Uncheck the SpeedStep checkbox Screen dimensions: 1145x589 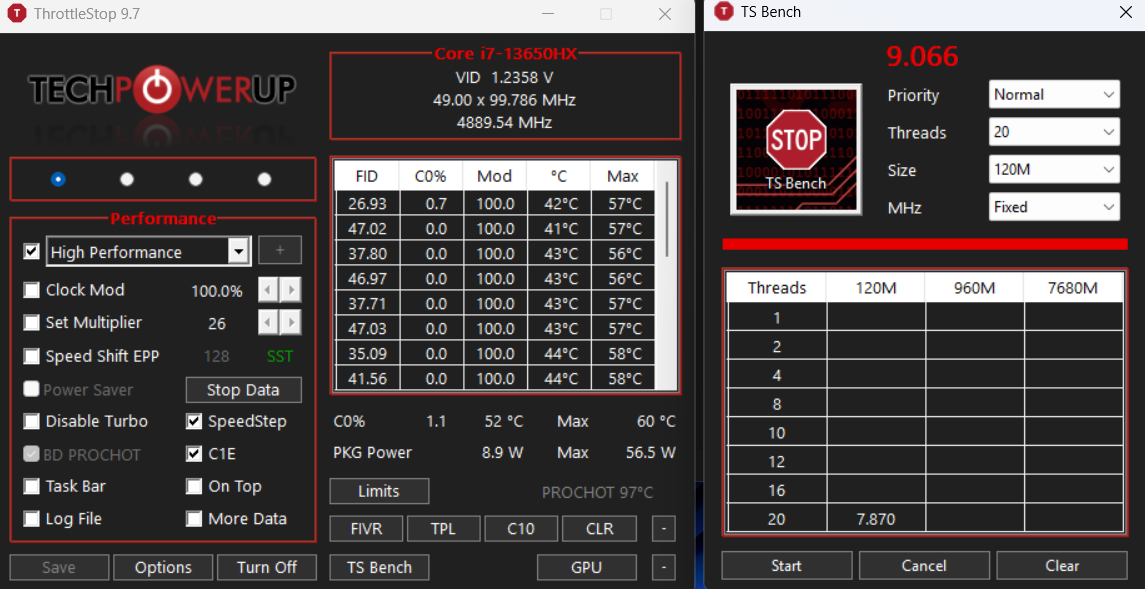[x=194, y=421]
